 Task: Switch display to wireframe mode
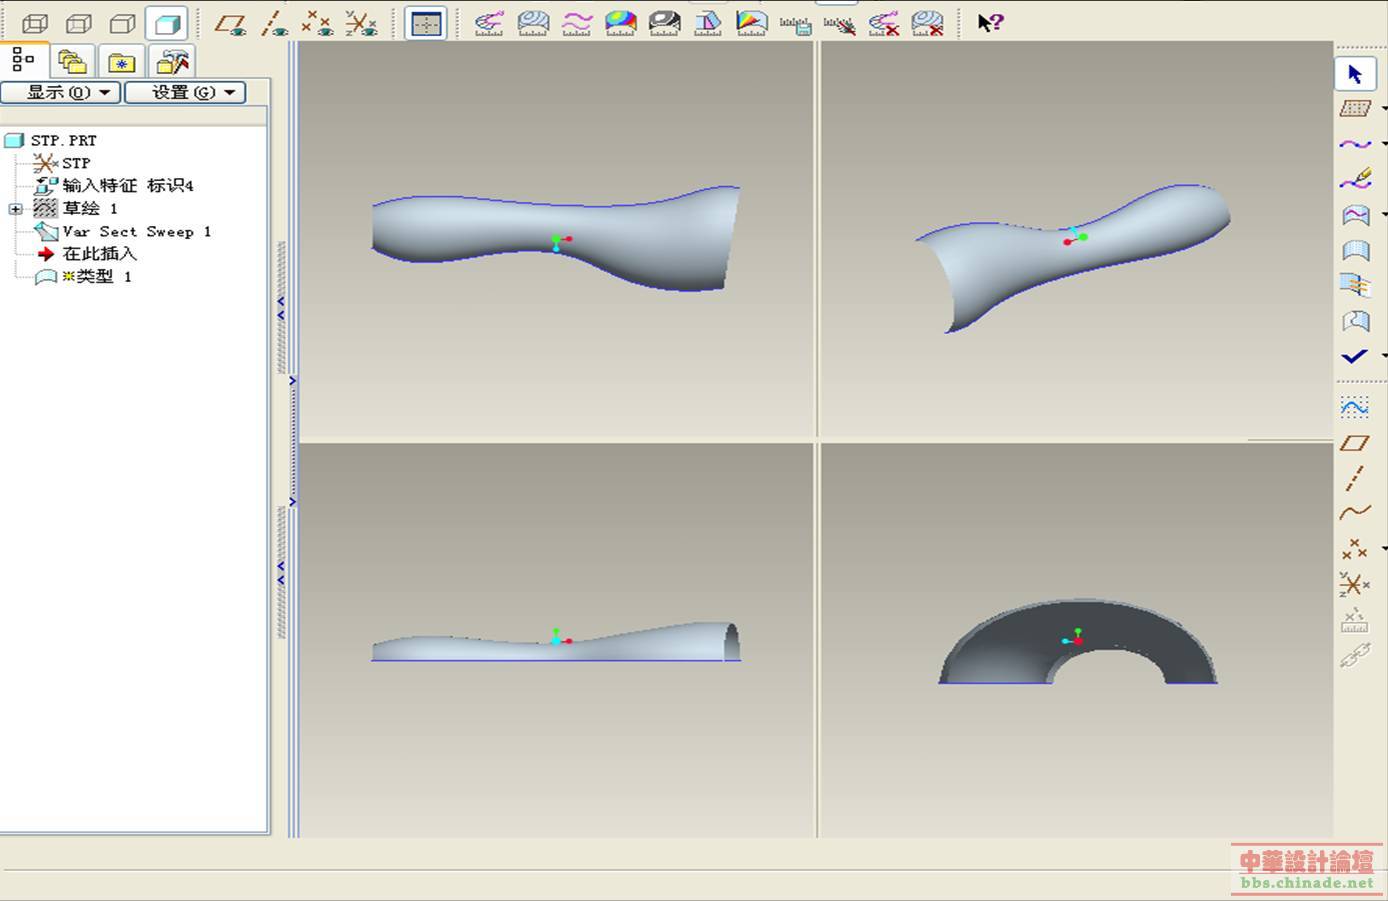click(35, 23)
